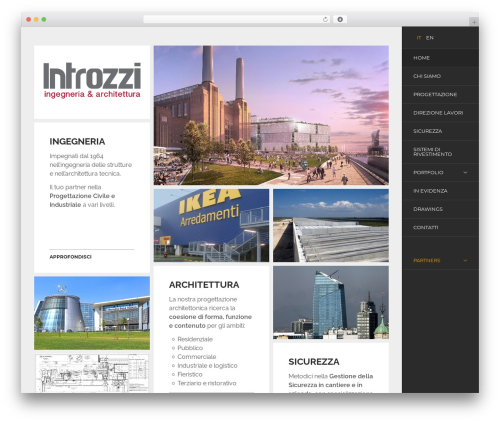The image size is (500, 423).
Task: Open a new browser tab with plus
Action: pyautogui.click(x=474, y=22)
